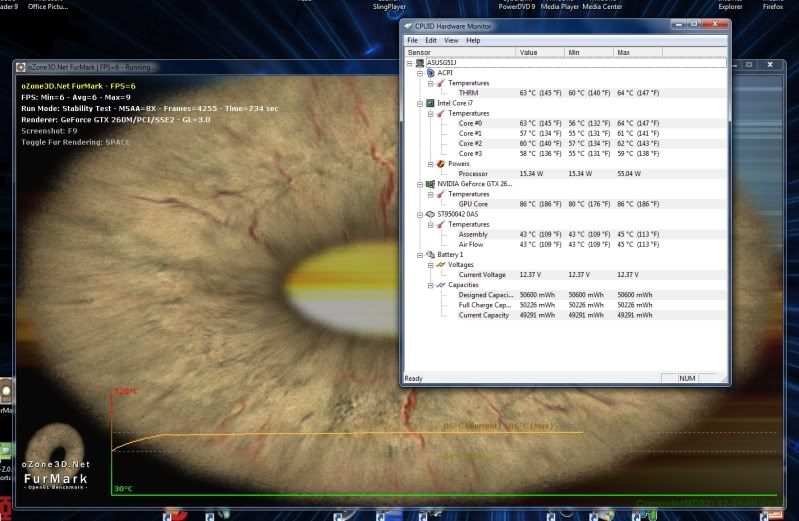This screenshot has width=799, height=521.
Task: Open the Help menu in Hardware Monitor
Action: tap(473, 40)
